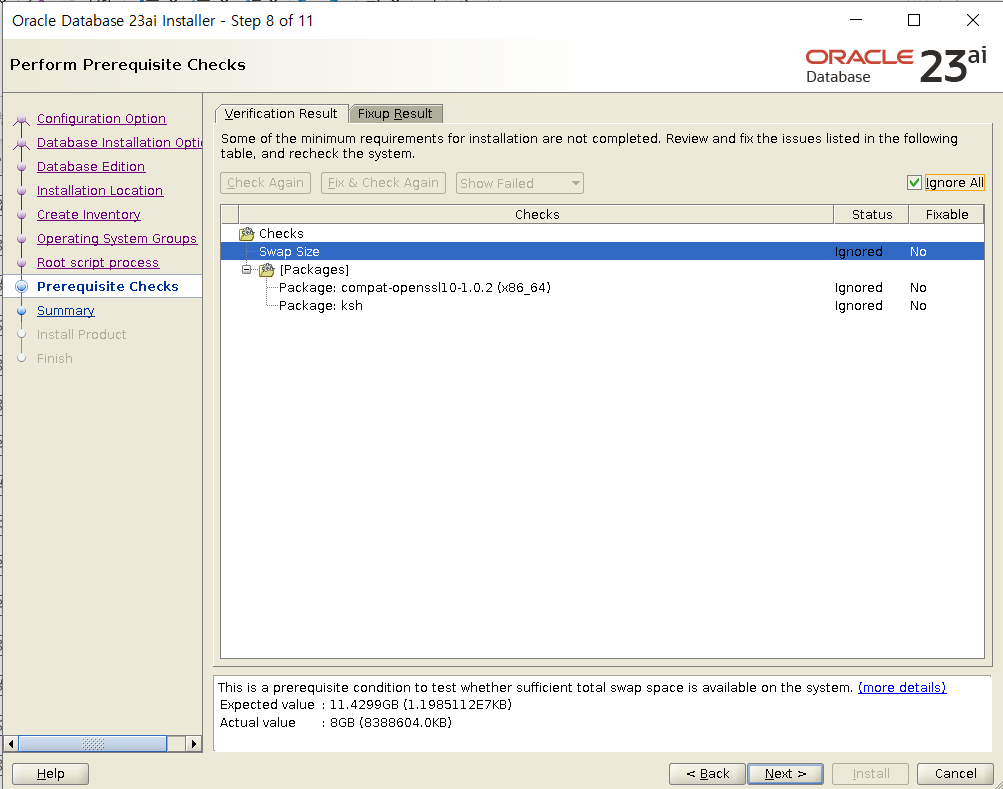Image resolution: width=1003 pixels, height=789 pixels.
Task: Jump to Installation Location step
Action: tap(100, 191)
